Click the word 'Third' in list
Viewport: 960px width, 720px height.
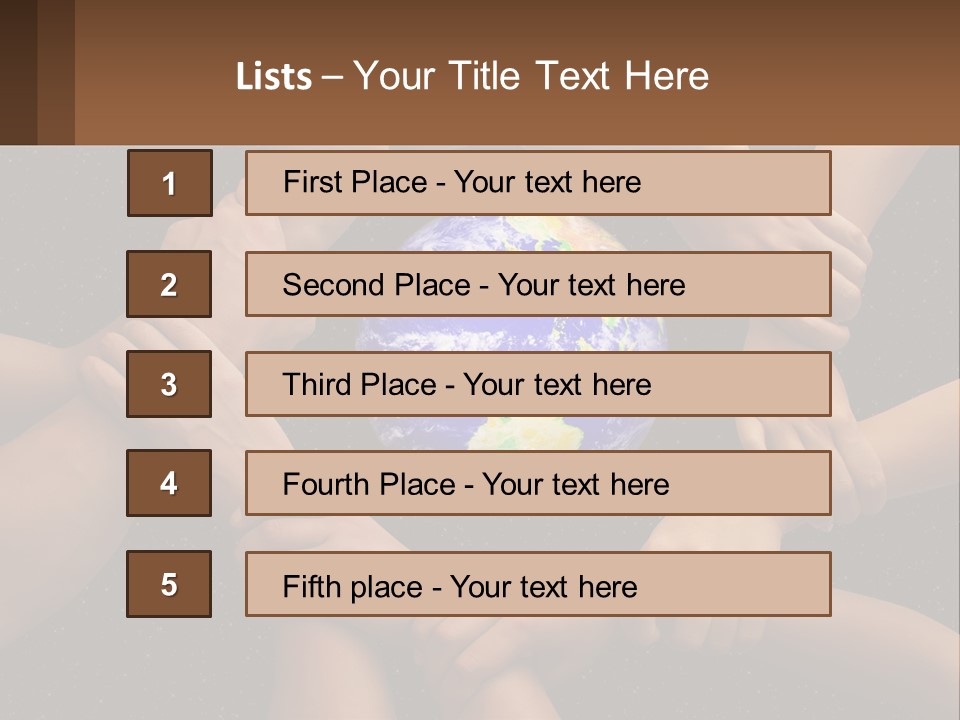[316, 385]
